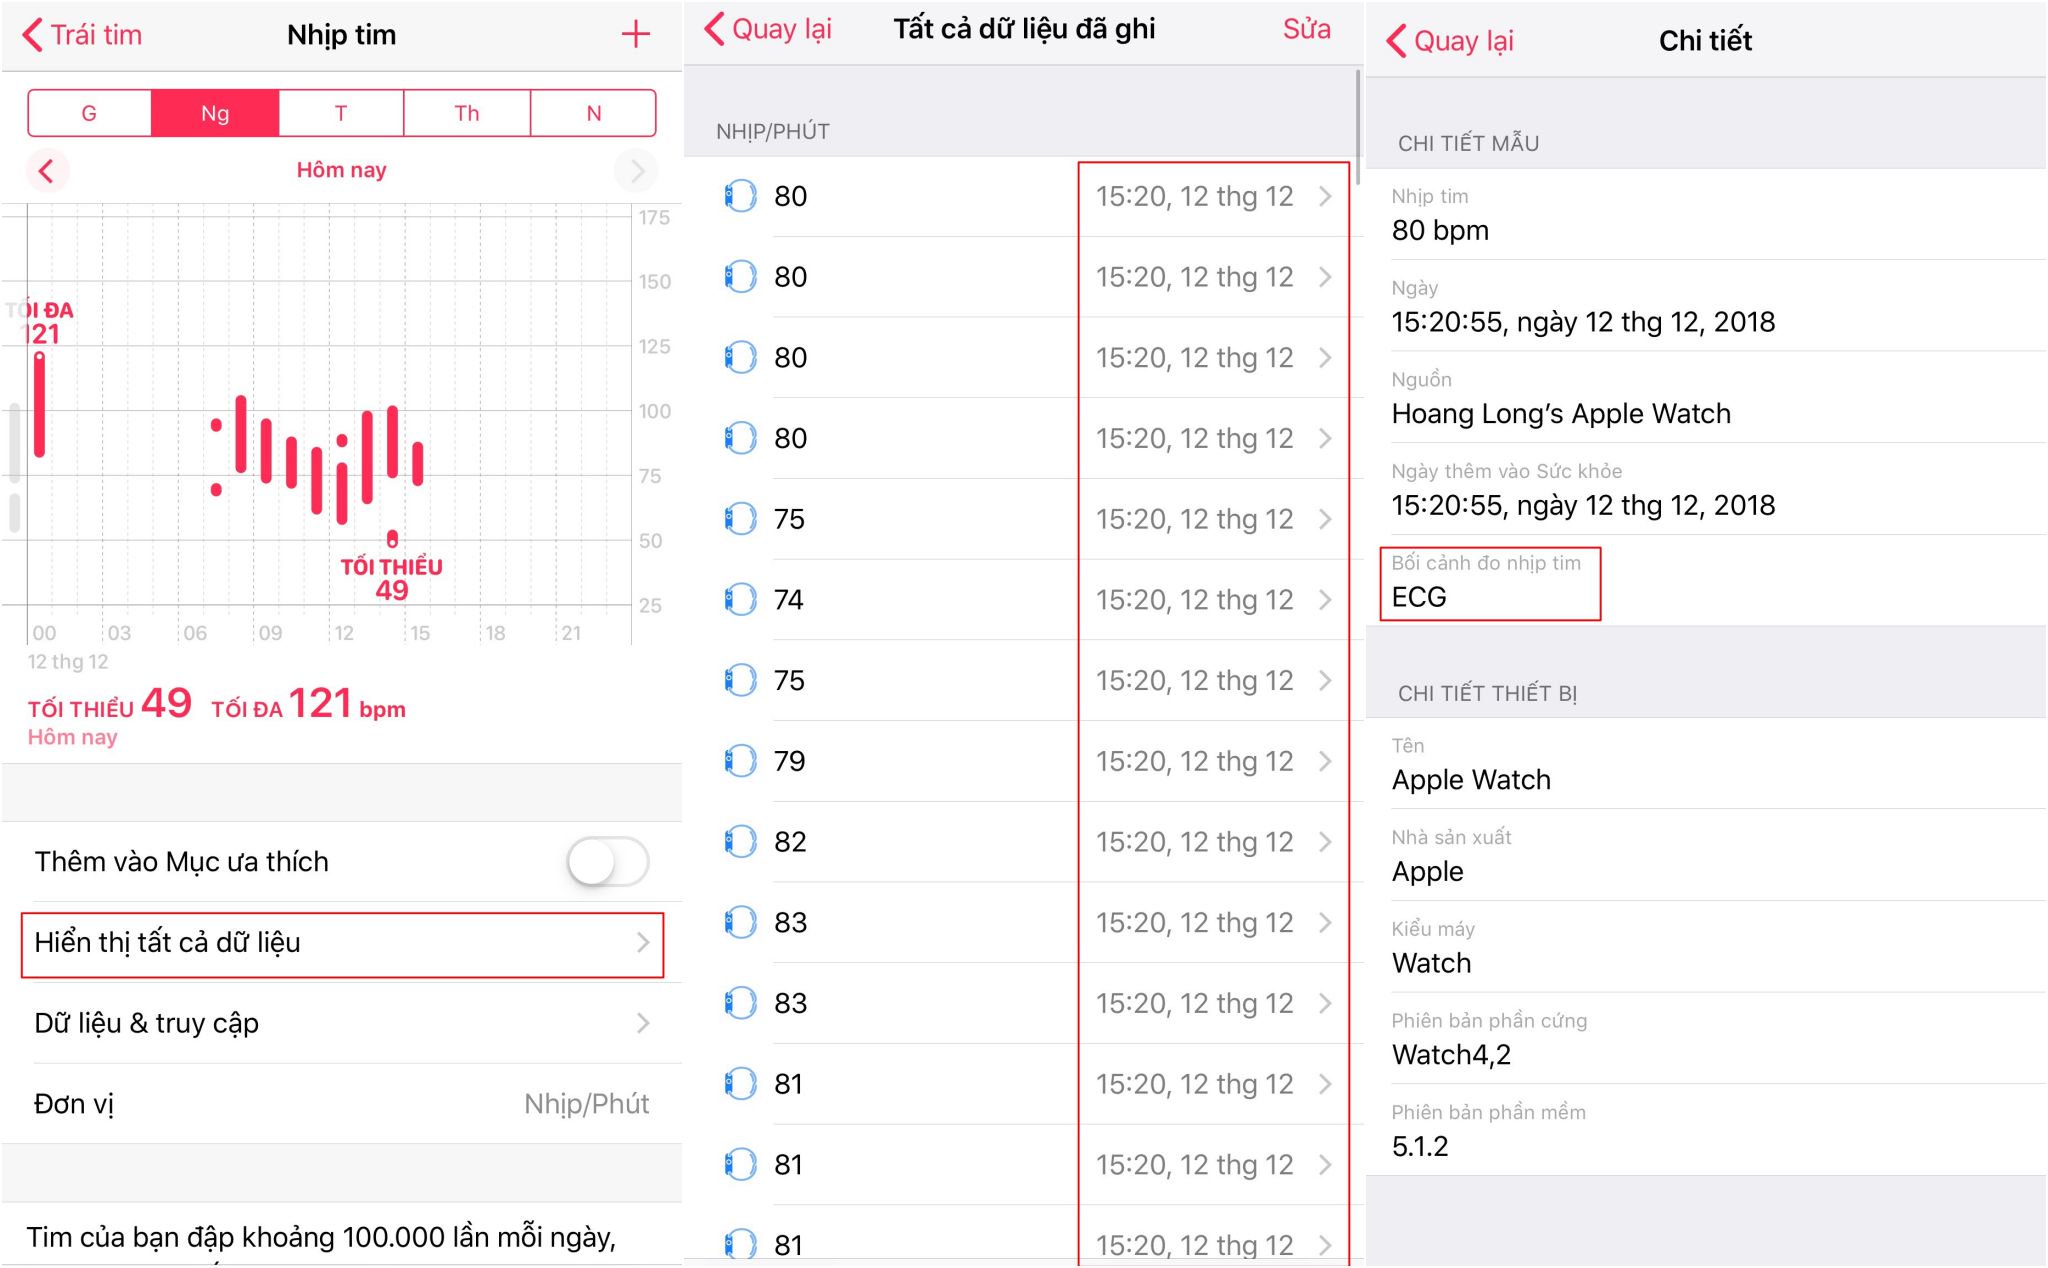The width and height of the screenshot is (2048, 1268).
Task: Click watch icon beside 79 reading
Action: click(740, 761)
